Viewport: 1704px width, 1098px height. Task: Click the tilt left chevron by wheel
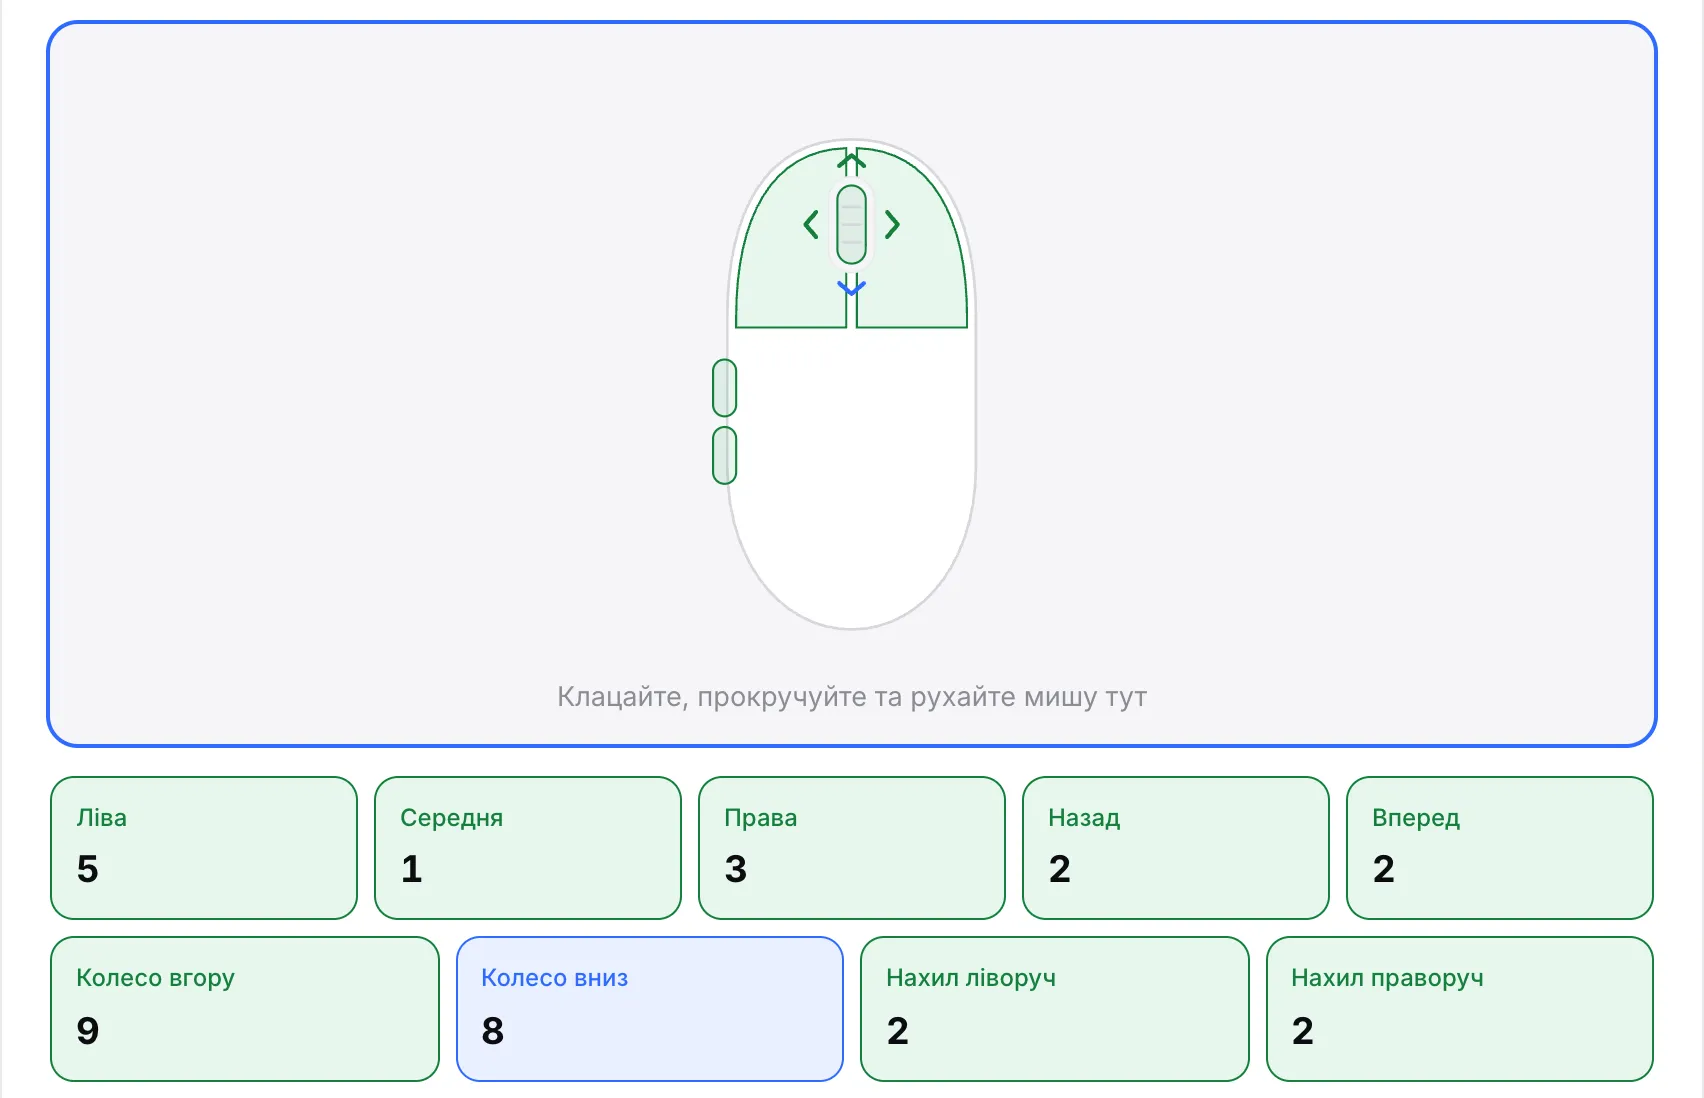click(x=811, y=225)
